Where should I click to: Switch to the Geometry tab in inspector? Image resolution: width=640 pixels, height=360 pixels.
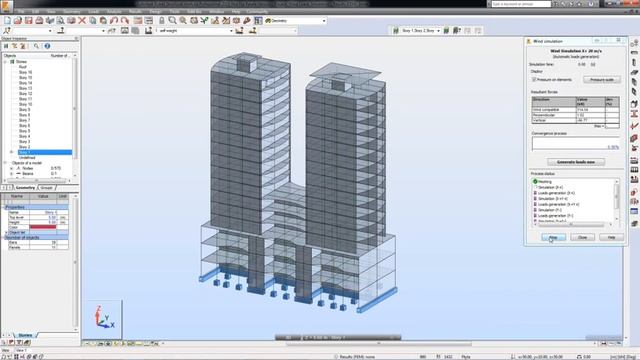[25, 188]
